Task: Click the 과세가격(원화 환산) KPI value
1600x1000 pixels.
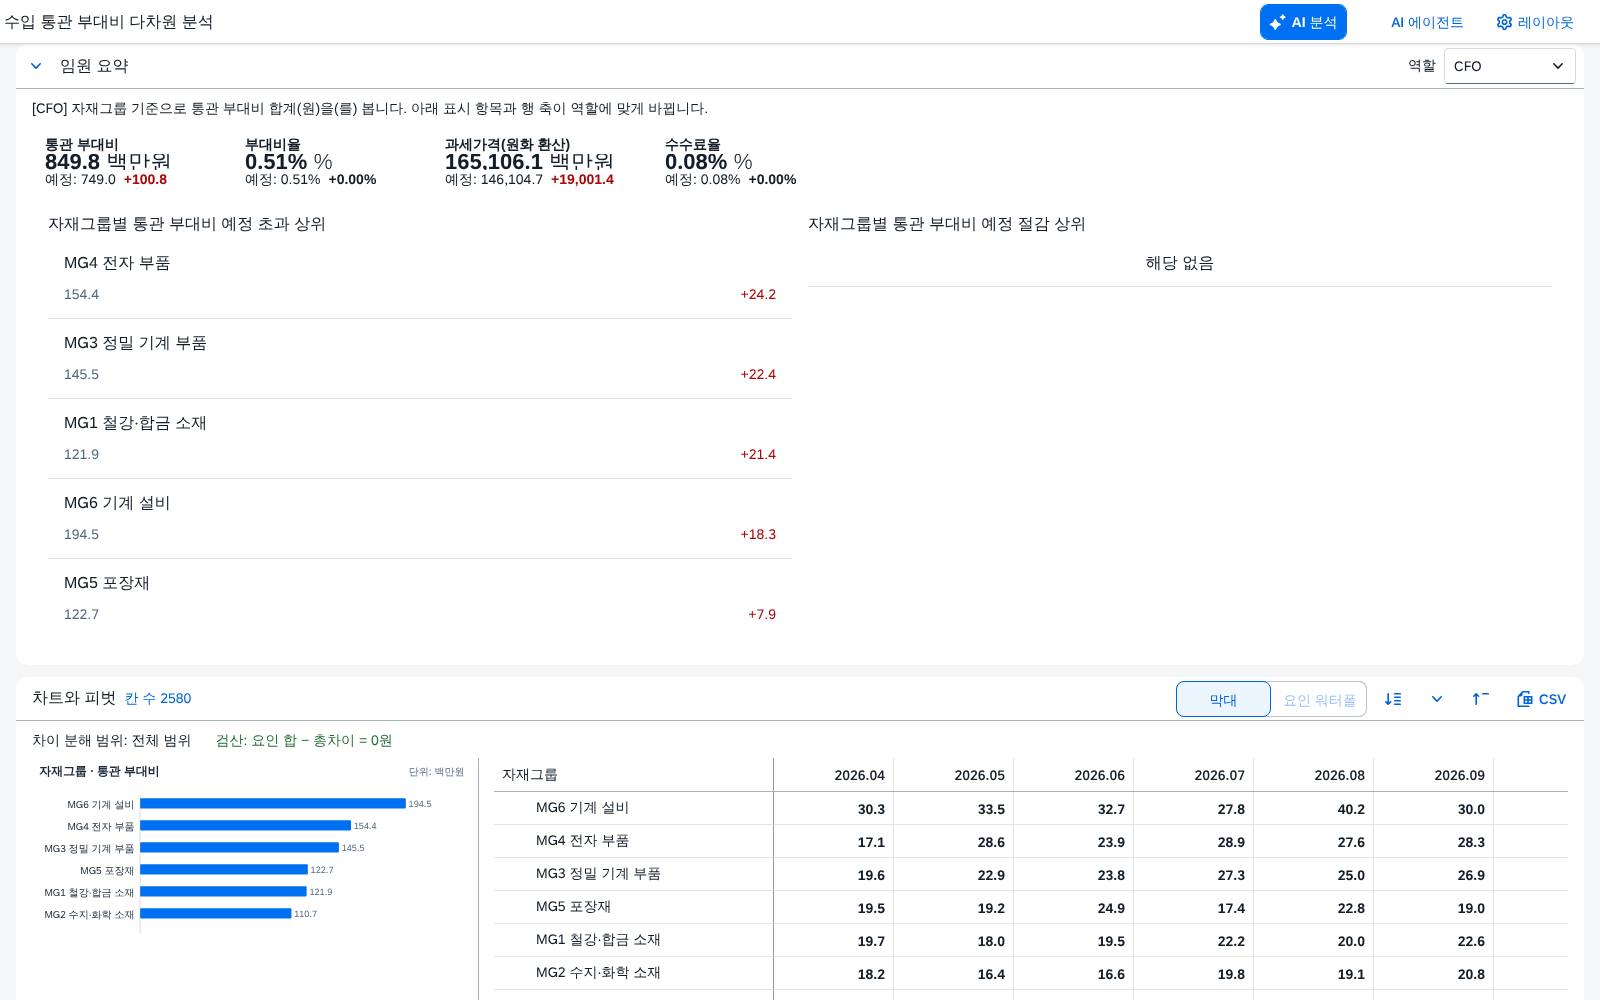Action: coord(529,162)
